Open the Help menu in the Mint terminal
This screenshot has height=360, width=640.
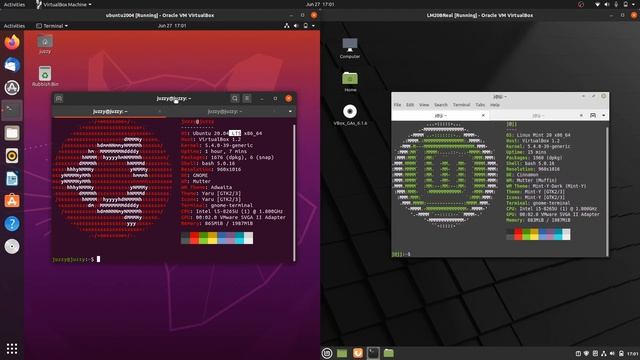[495, 105]
